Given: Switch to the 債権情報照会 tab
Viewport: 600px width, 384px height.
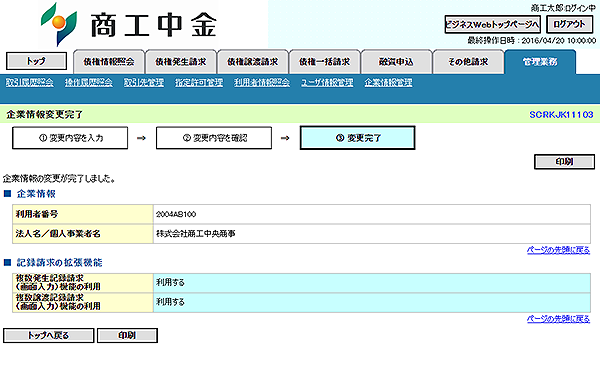Looking at the screenshot, I should click(109, 62).
